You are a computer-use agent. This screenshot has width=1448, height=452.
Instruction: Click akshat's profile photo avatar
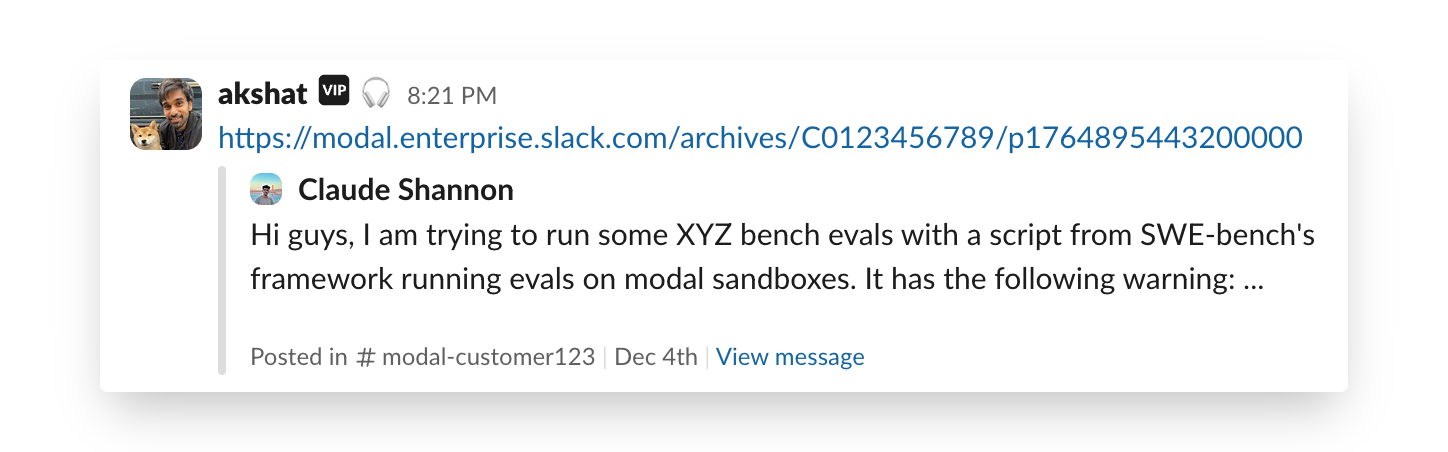(166, 113)
